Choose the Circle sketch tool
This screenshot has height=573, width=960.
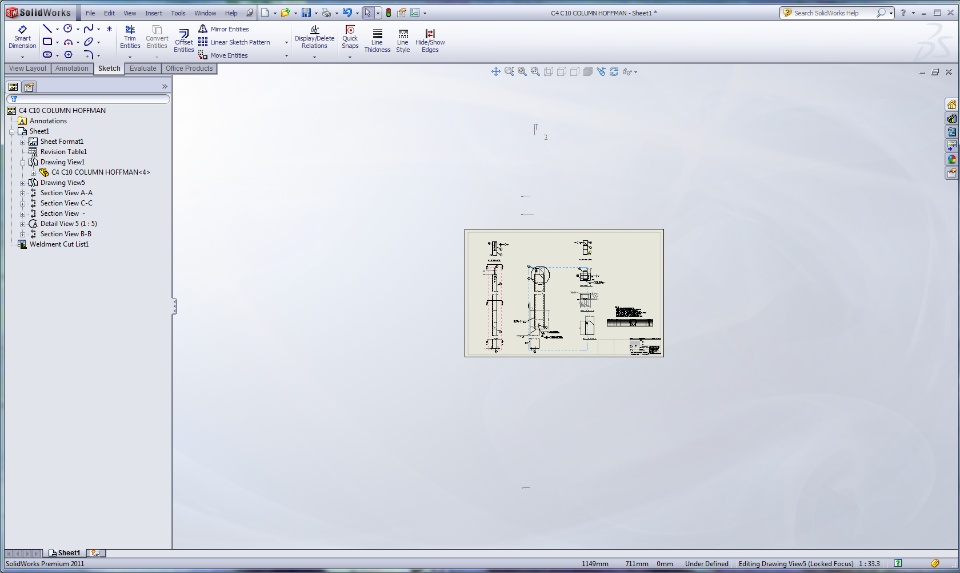click(68, 29)
